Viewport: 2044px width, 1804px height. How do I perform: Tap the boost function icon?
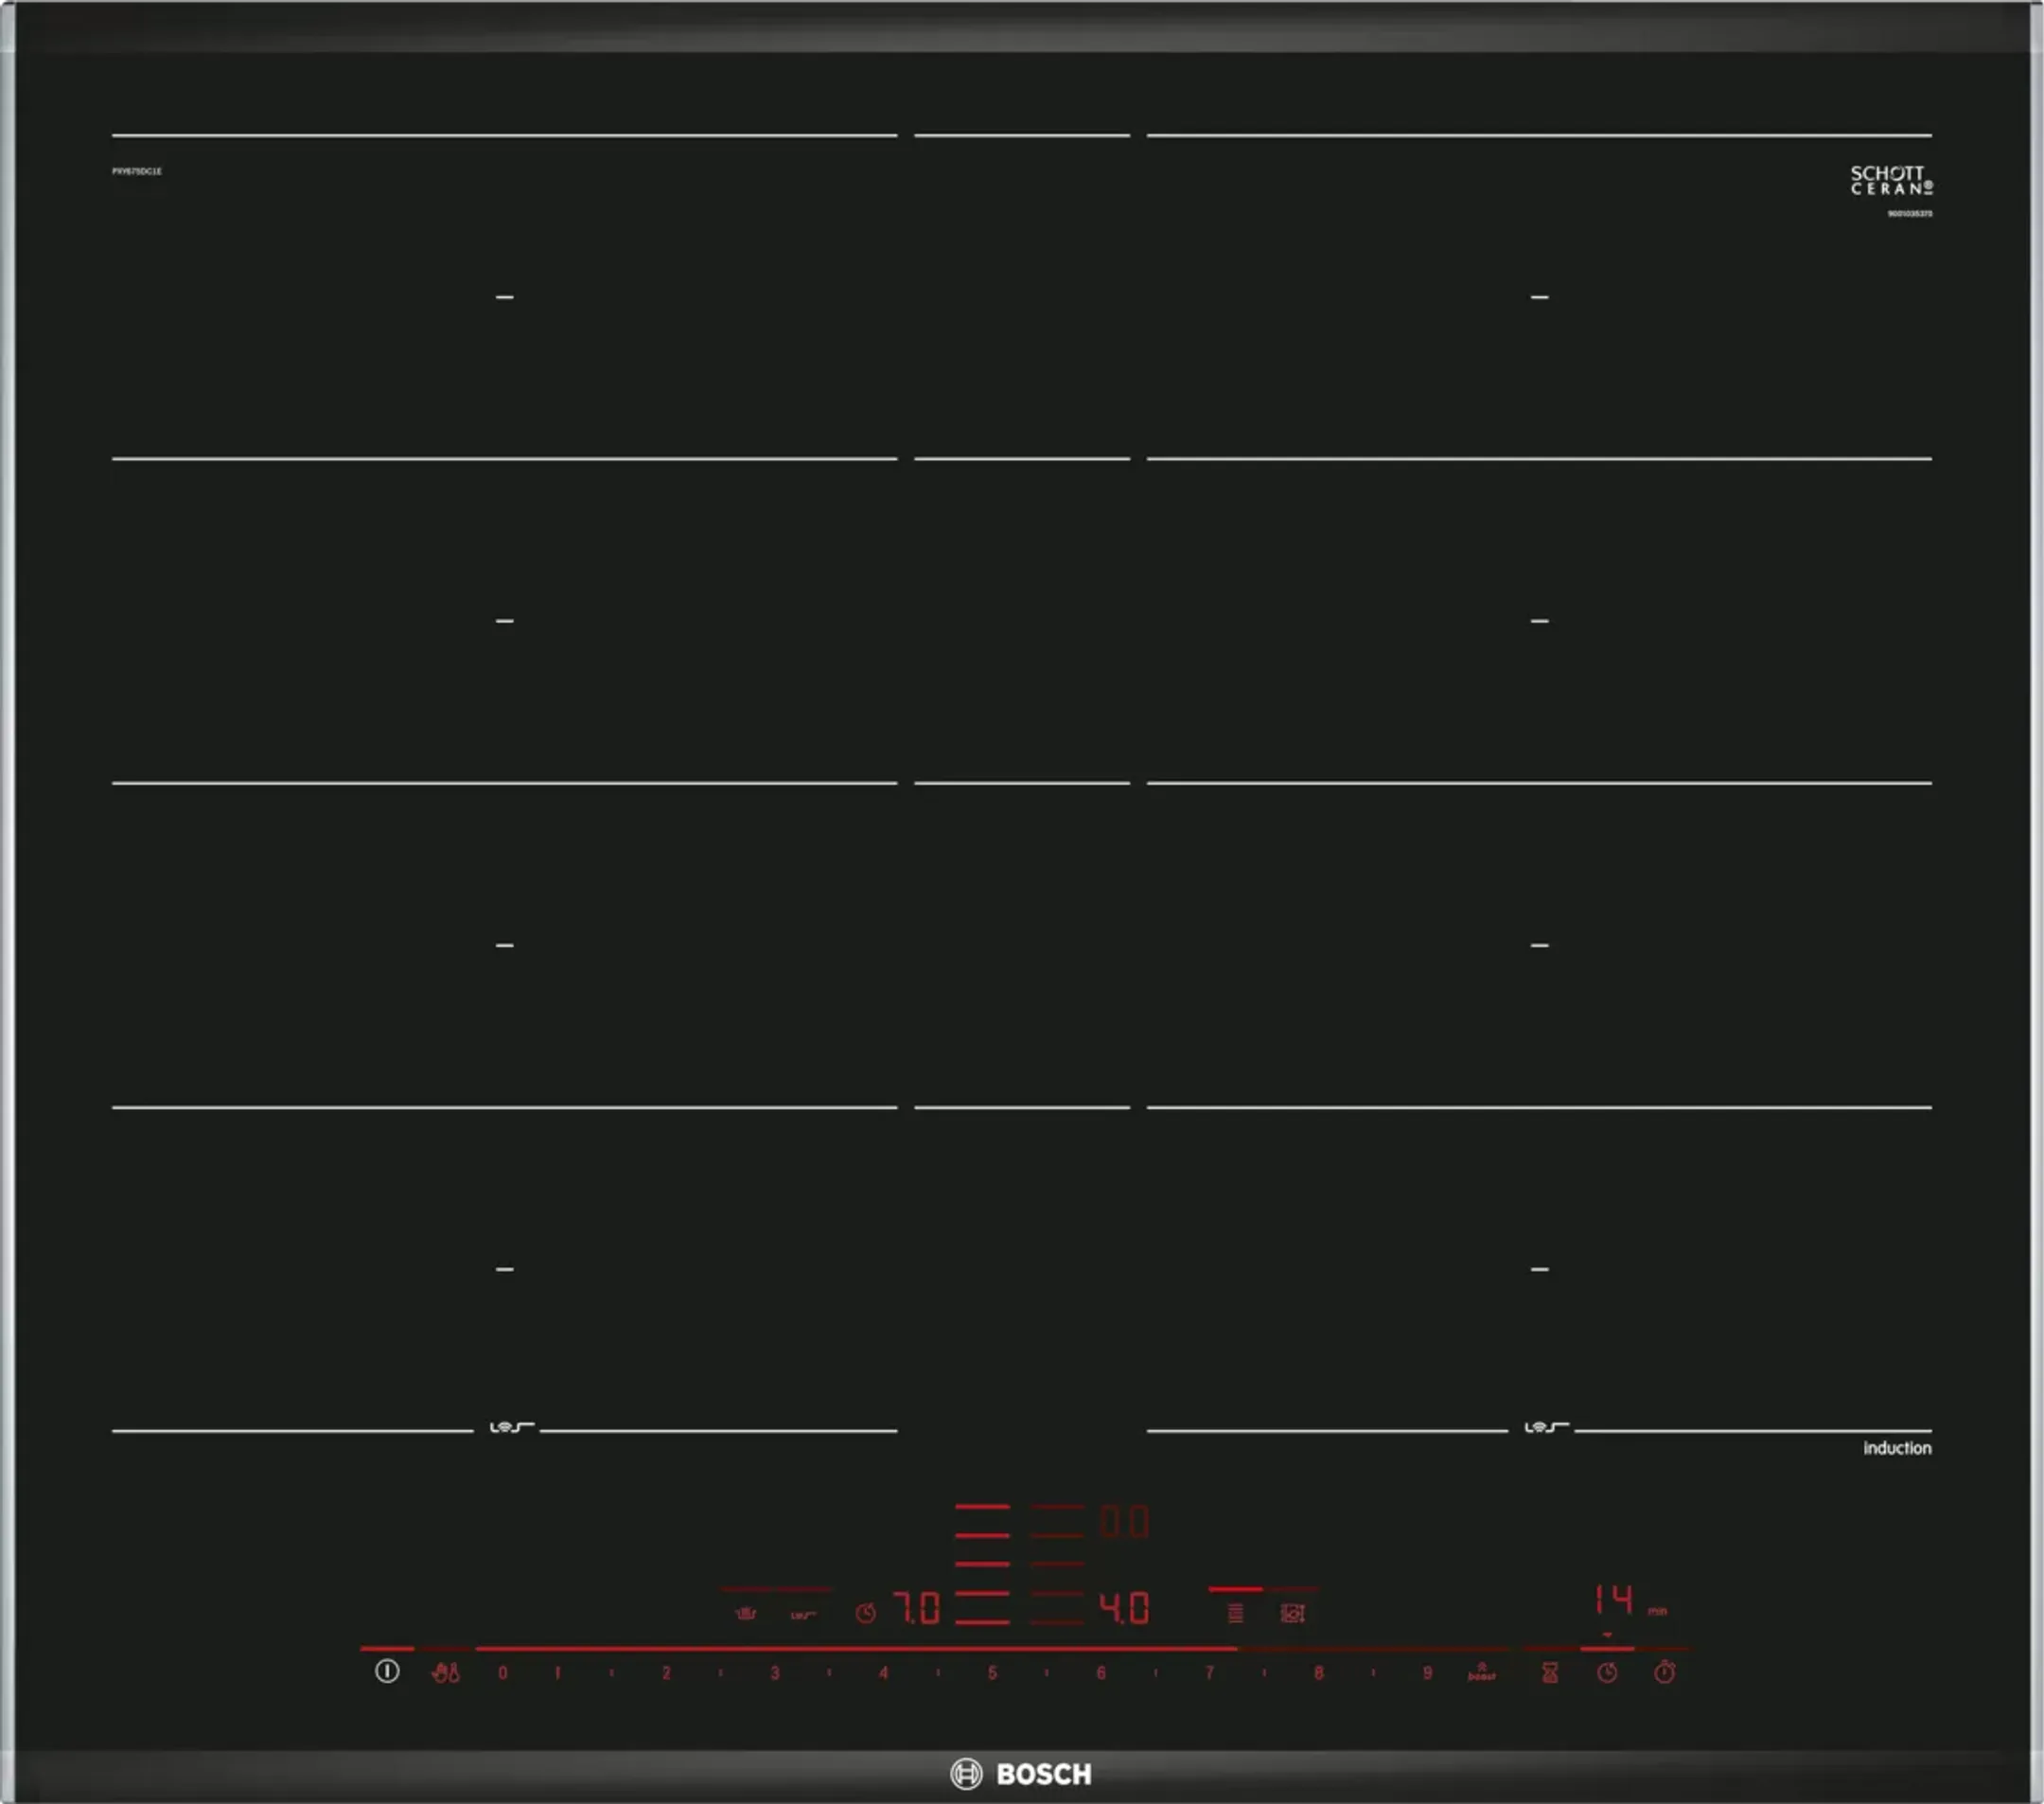1481,1672
